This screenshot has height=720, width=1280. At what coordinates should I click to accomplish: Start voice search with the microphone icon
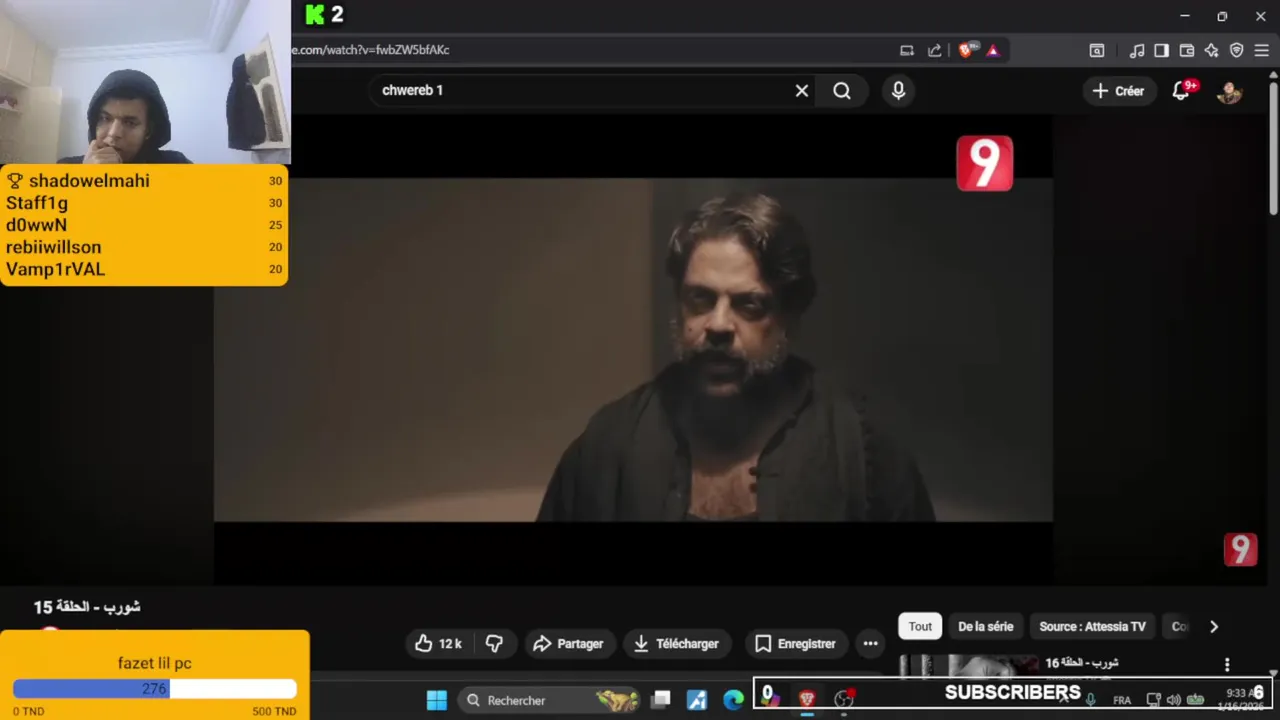898,91
